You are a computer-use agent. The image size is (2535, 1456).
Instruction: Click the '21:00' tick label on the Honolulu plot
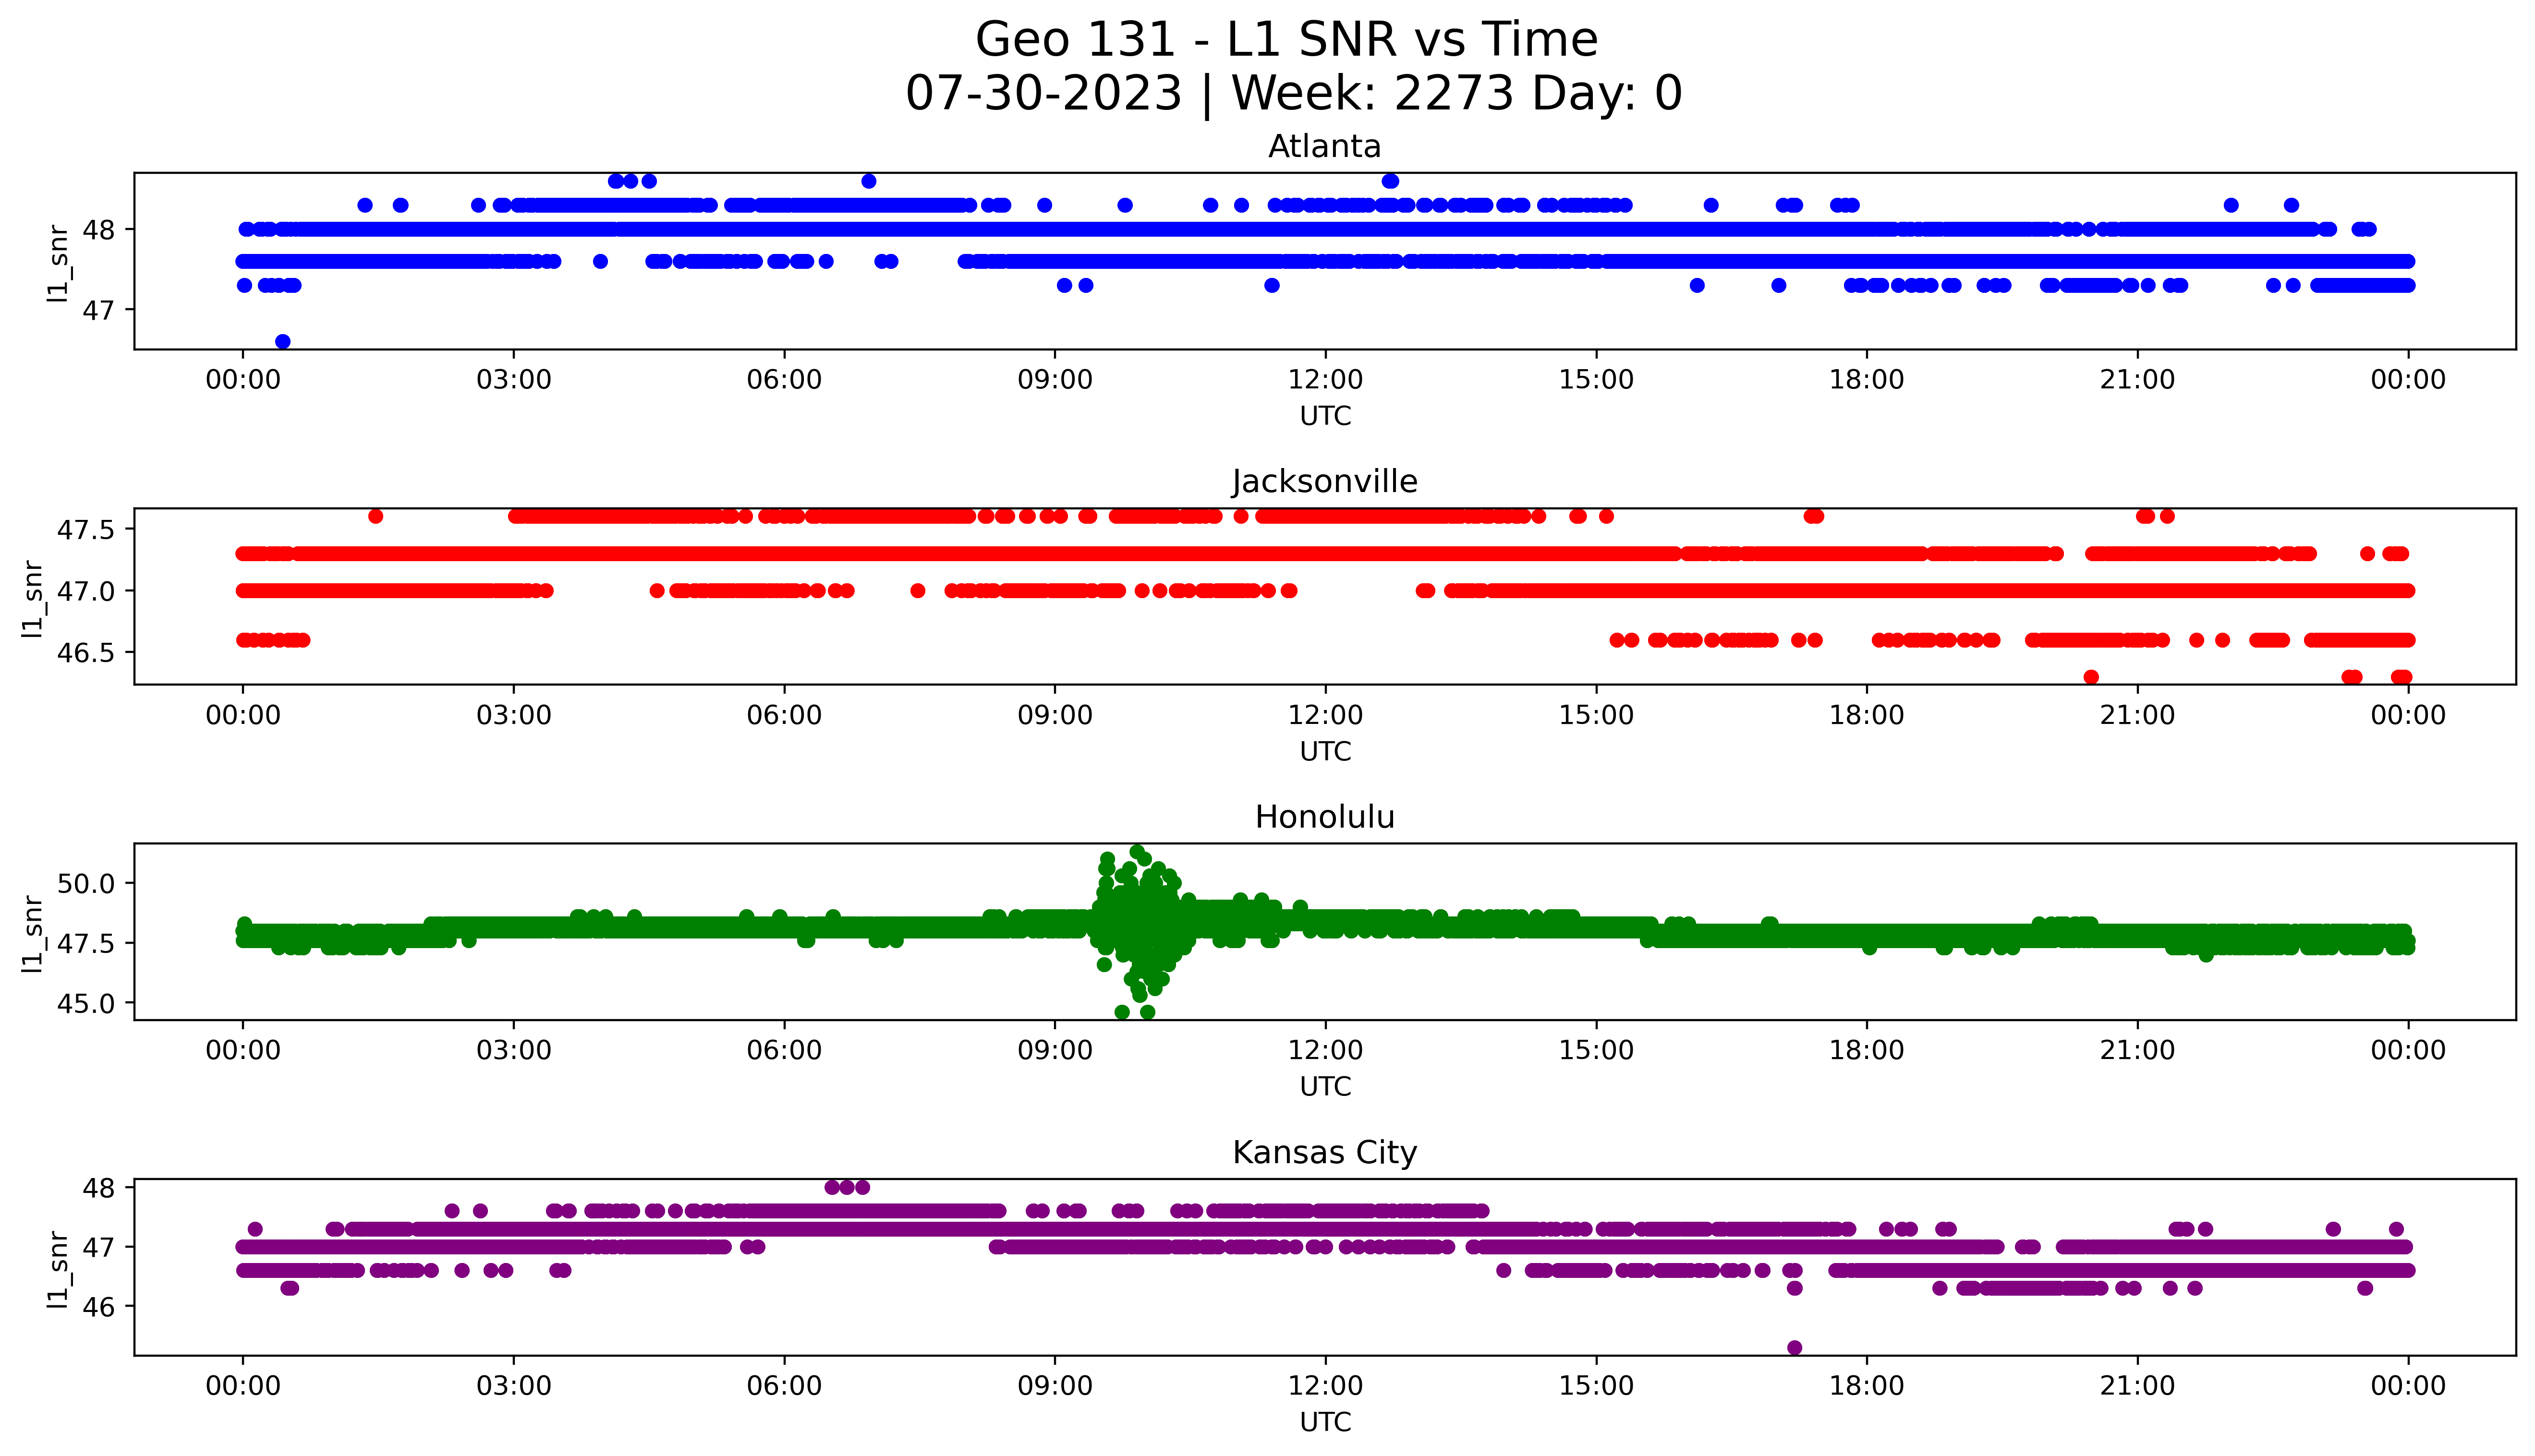point(2137,1050)
